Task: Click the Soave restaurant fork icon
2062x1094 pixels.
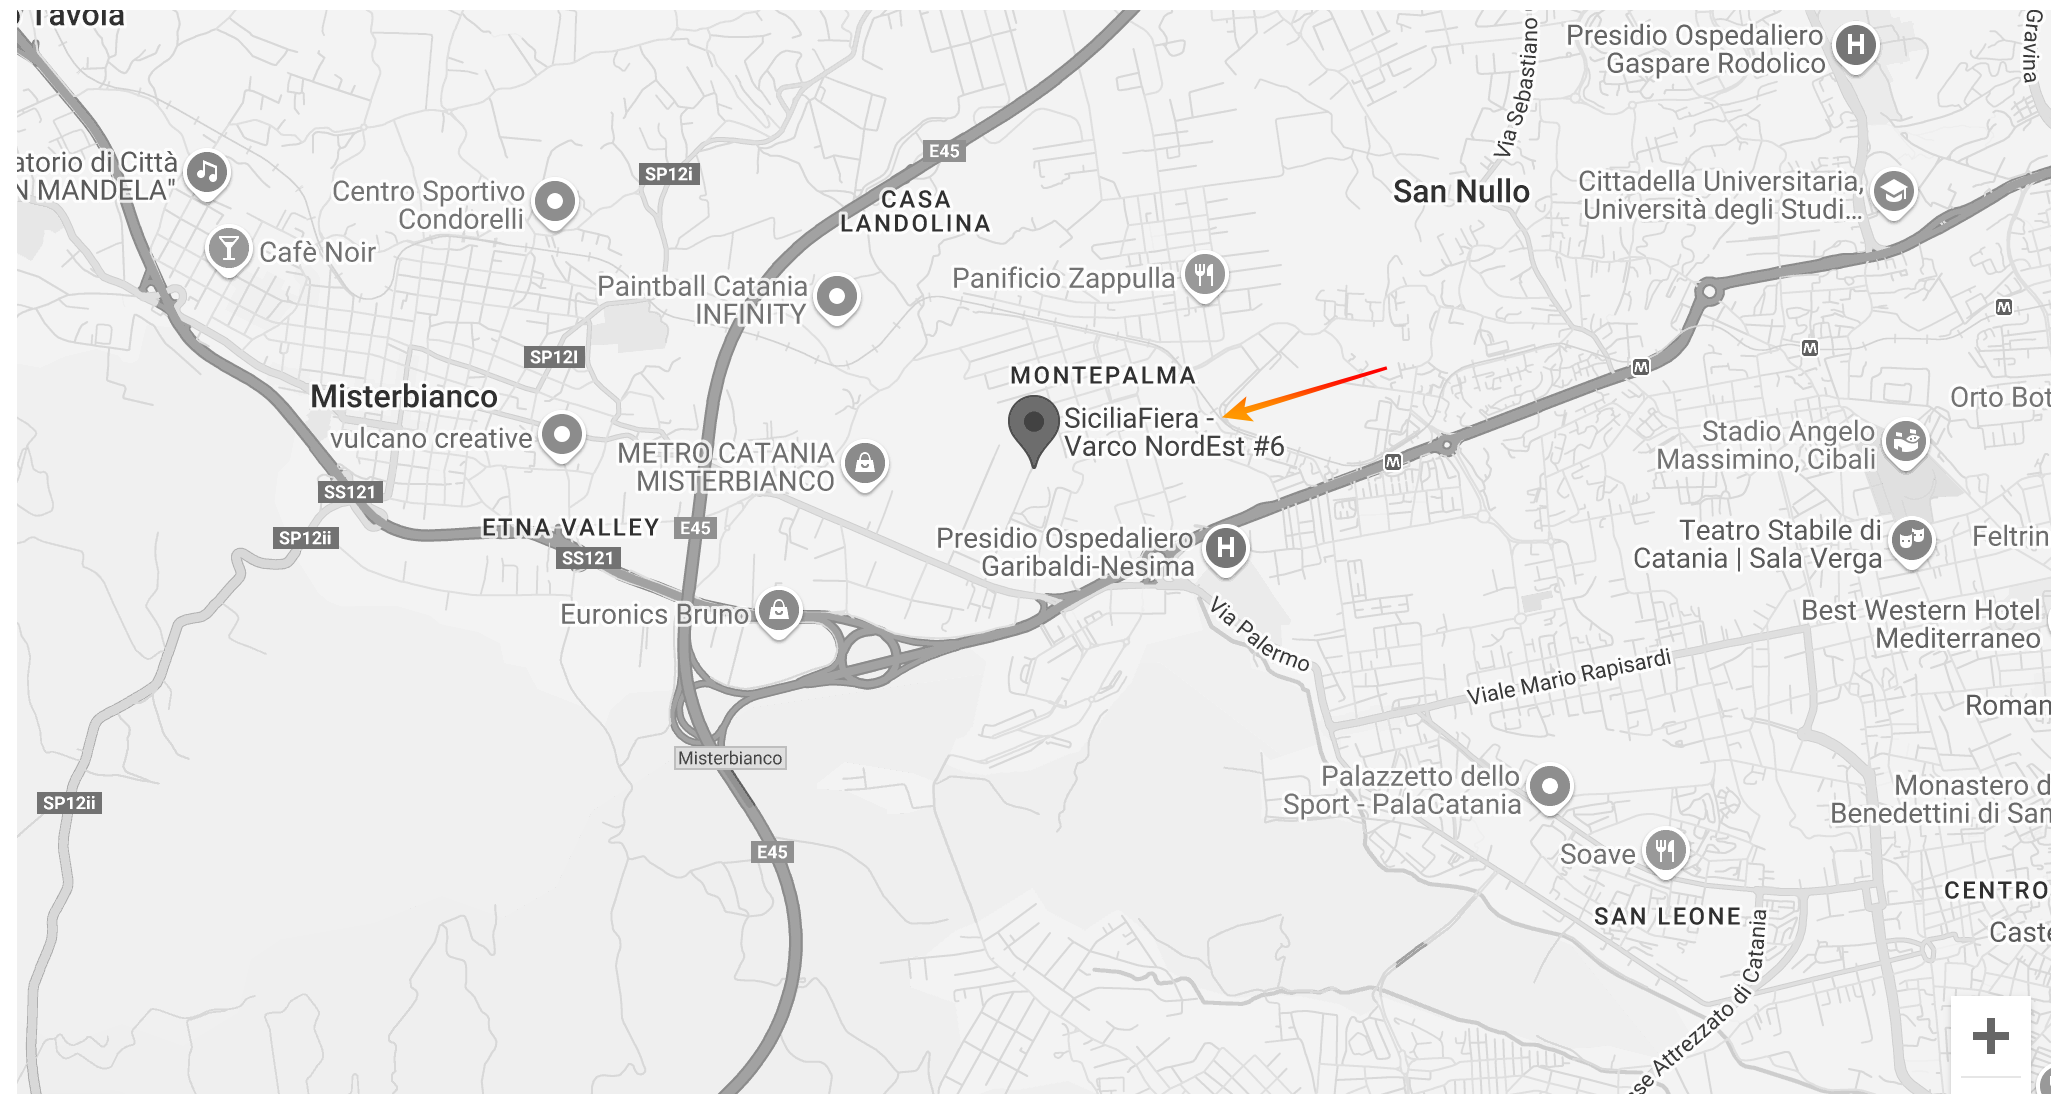Action: (1665, 851)
